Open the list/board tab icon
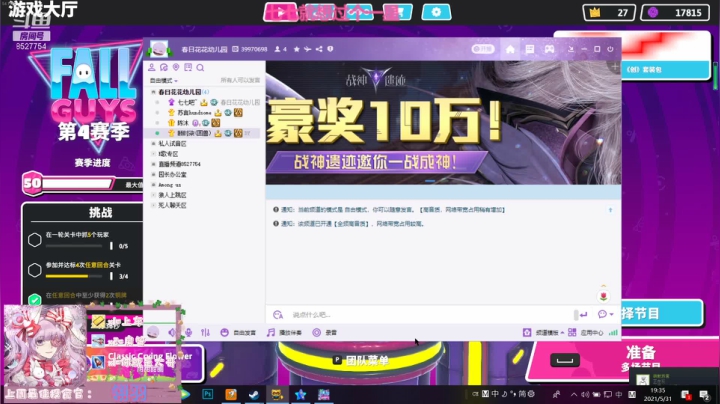Screen dimensions: 720x404 [x=530, y=49]
